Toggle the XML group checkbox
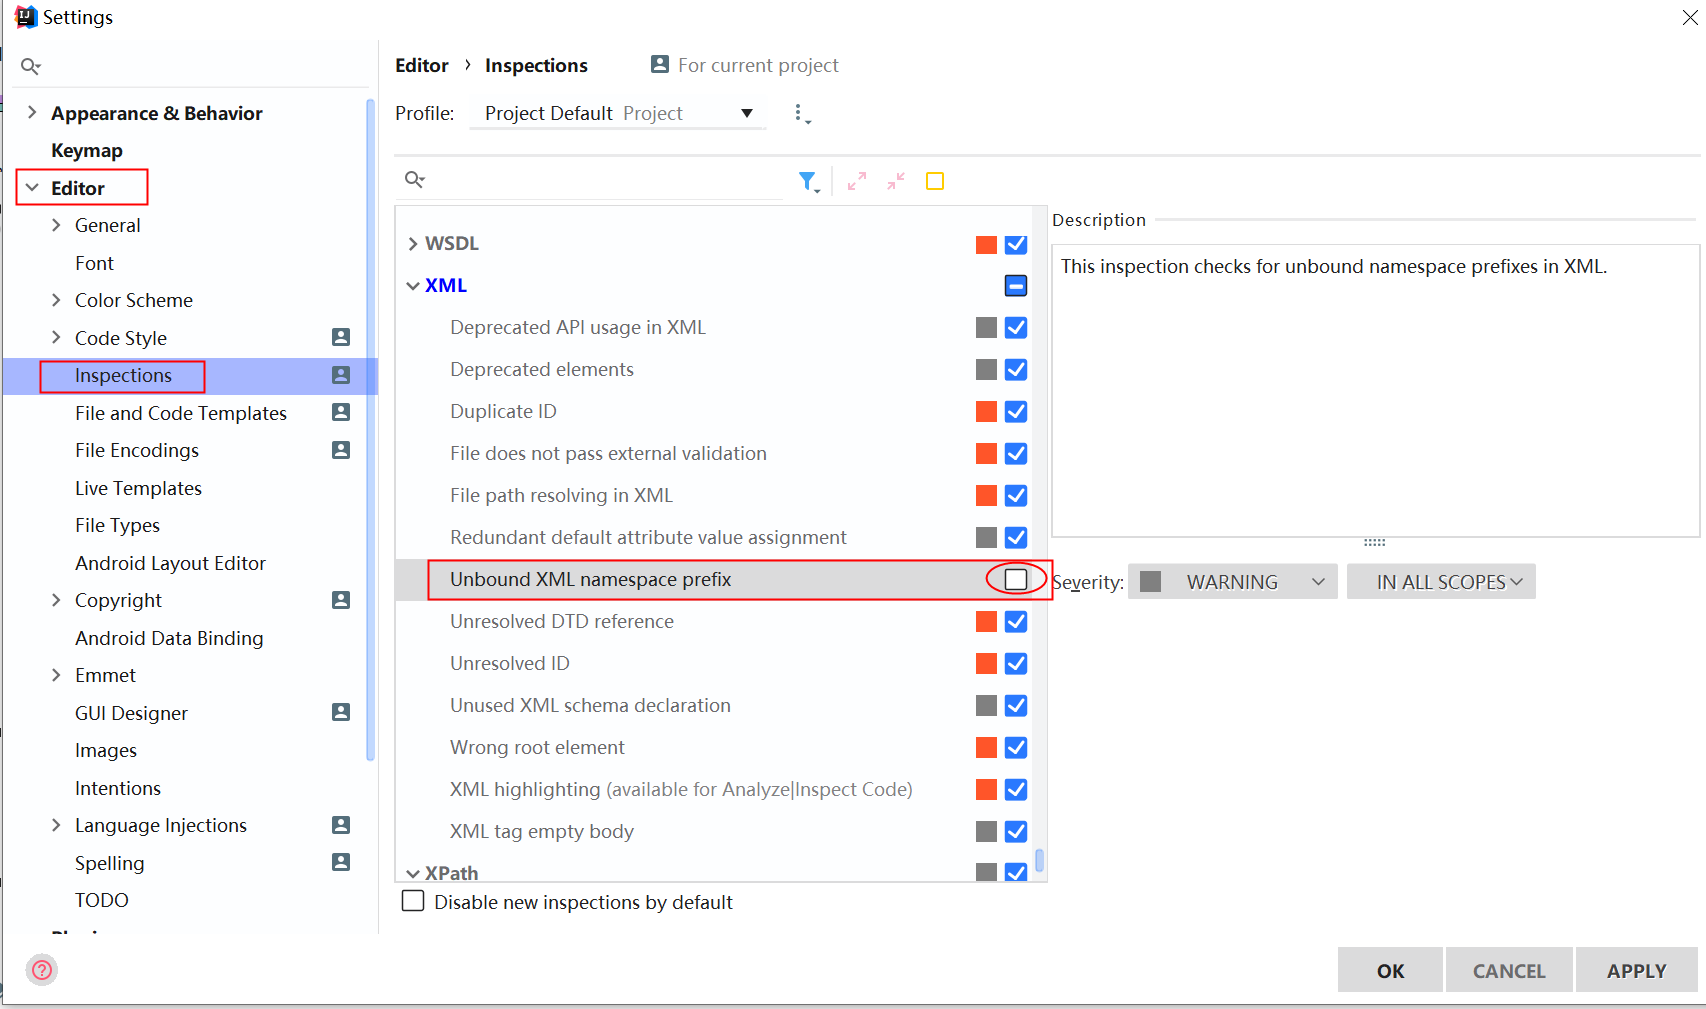The height and width of the screenshot is (1009, 1706). click(1016, 286)
